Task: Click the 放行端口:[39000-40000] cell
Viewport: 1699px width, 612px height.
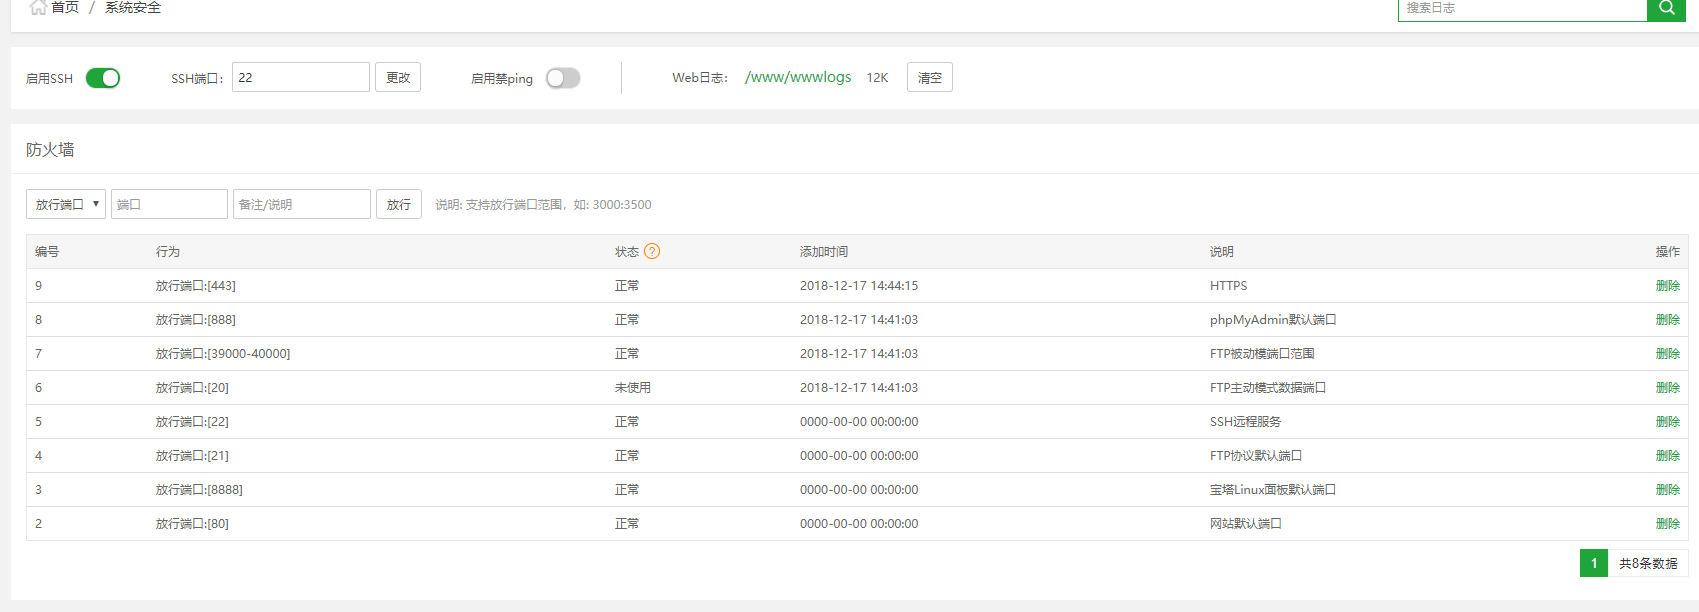Action: click(x=223, y=353)
